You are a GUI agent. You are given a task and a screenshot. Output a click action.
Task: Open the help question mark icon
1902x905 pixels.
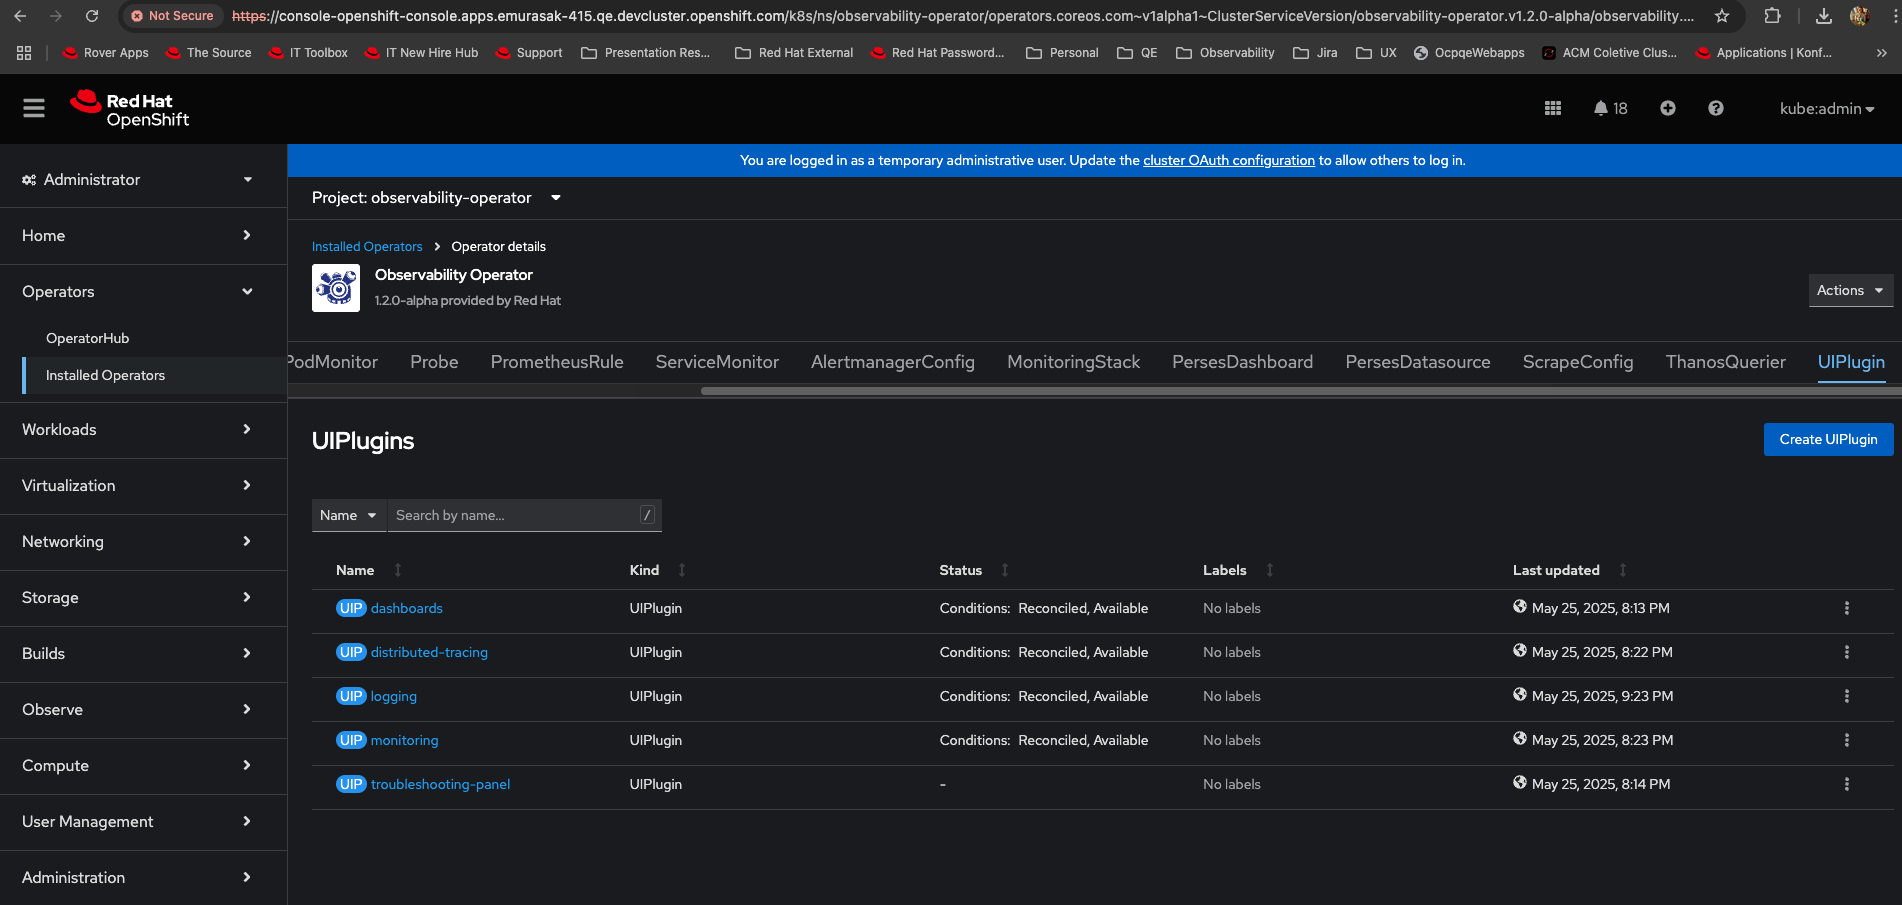[x=1715, y=108]
